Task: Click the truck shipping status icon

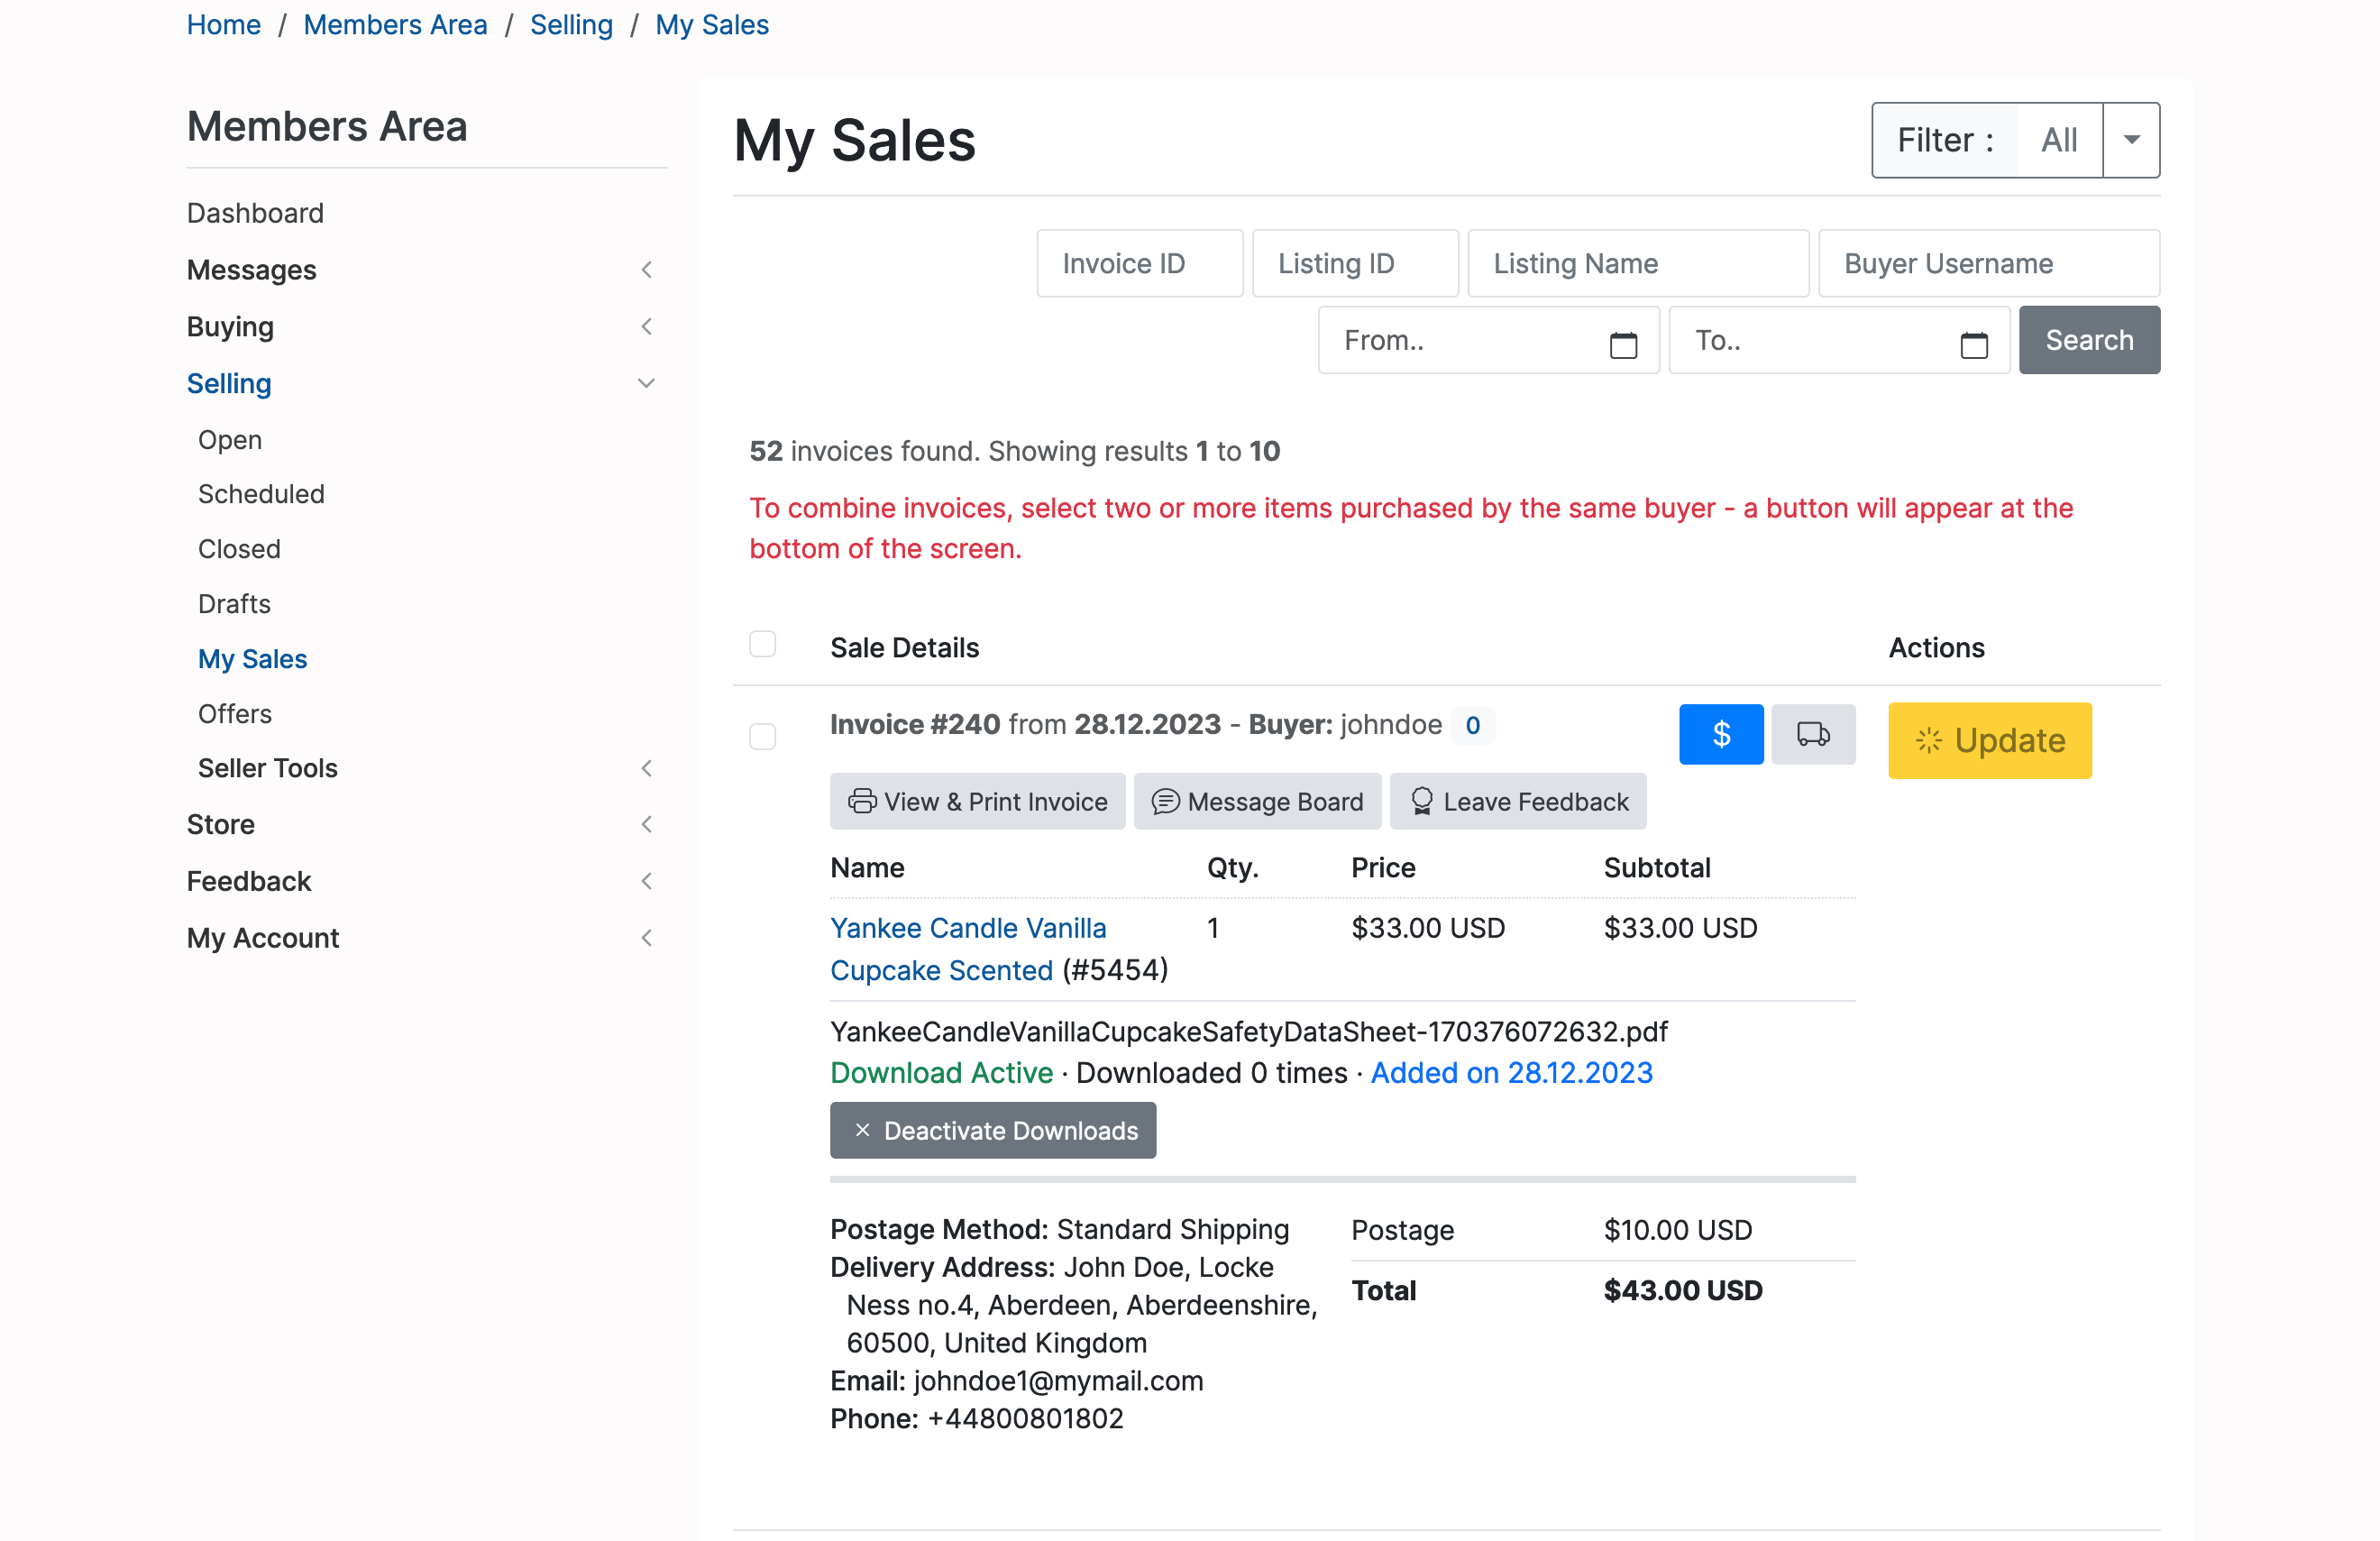Action: click(x=1812, y=735)
